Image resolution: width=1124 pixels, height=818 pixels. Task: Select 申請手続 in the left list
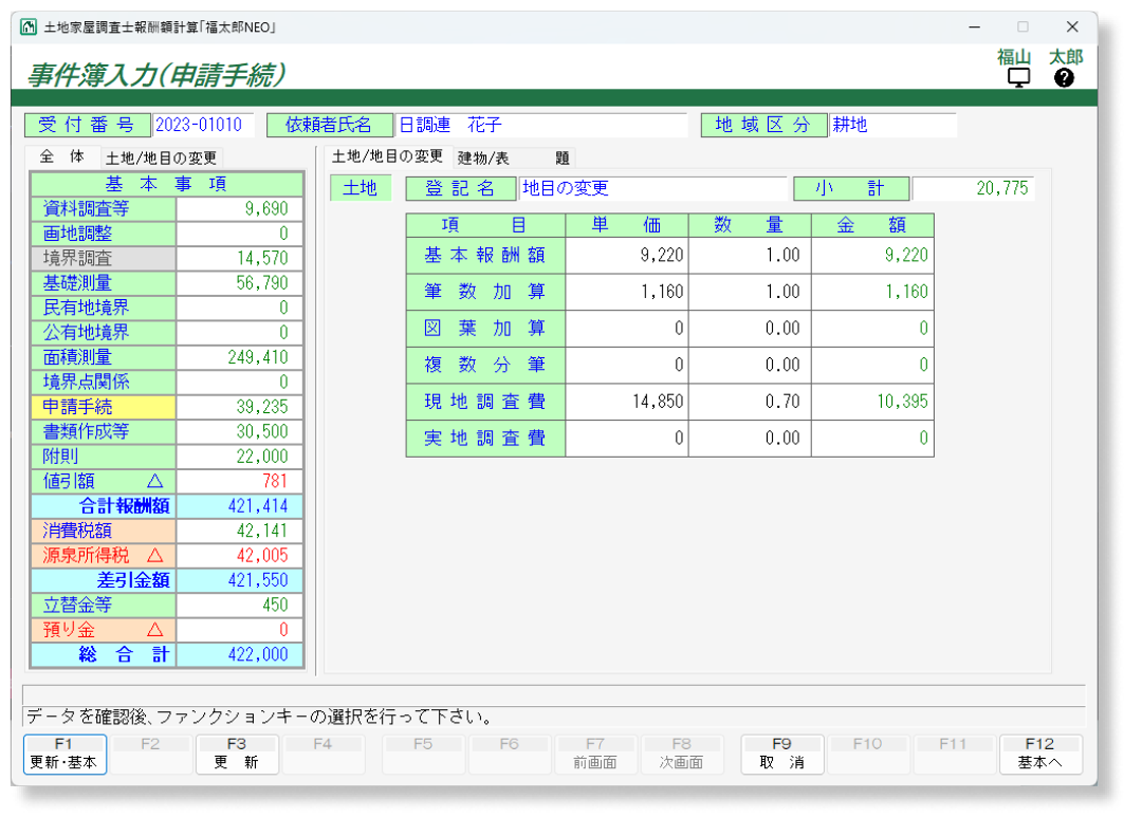click(103, 407)
